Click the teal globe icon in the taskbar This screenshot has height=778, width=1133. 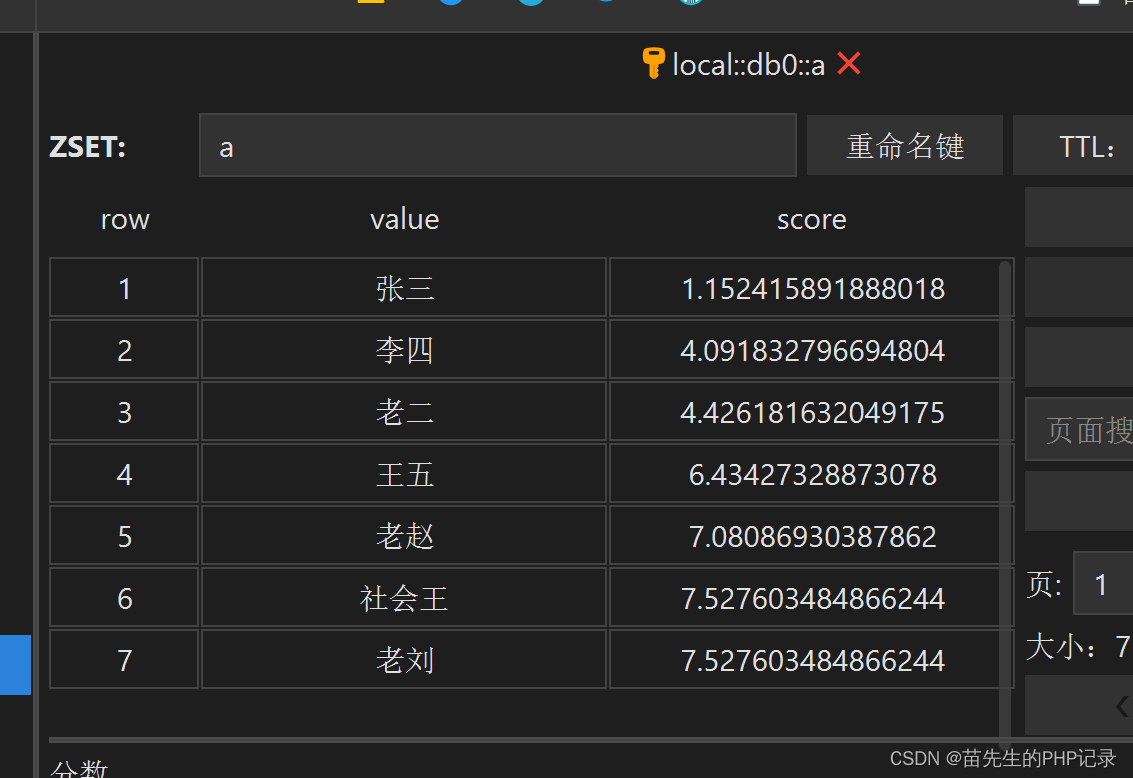689,3
